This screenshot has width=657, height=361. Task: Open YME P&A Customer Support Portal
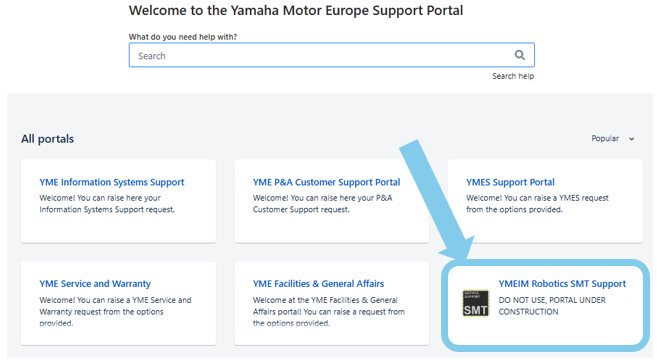tap(326, 182)
